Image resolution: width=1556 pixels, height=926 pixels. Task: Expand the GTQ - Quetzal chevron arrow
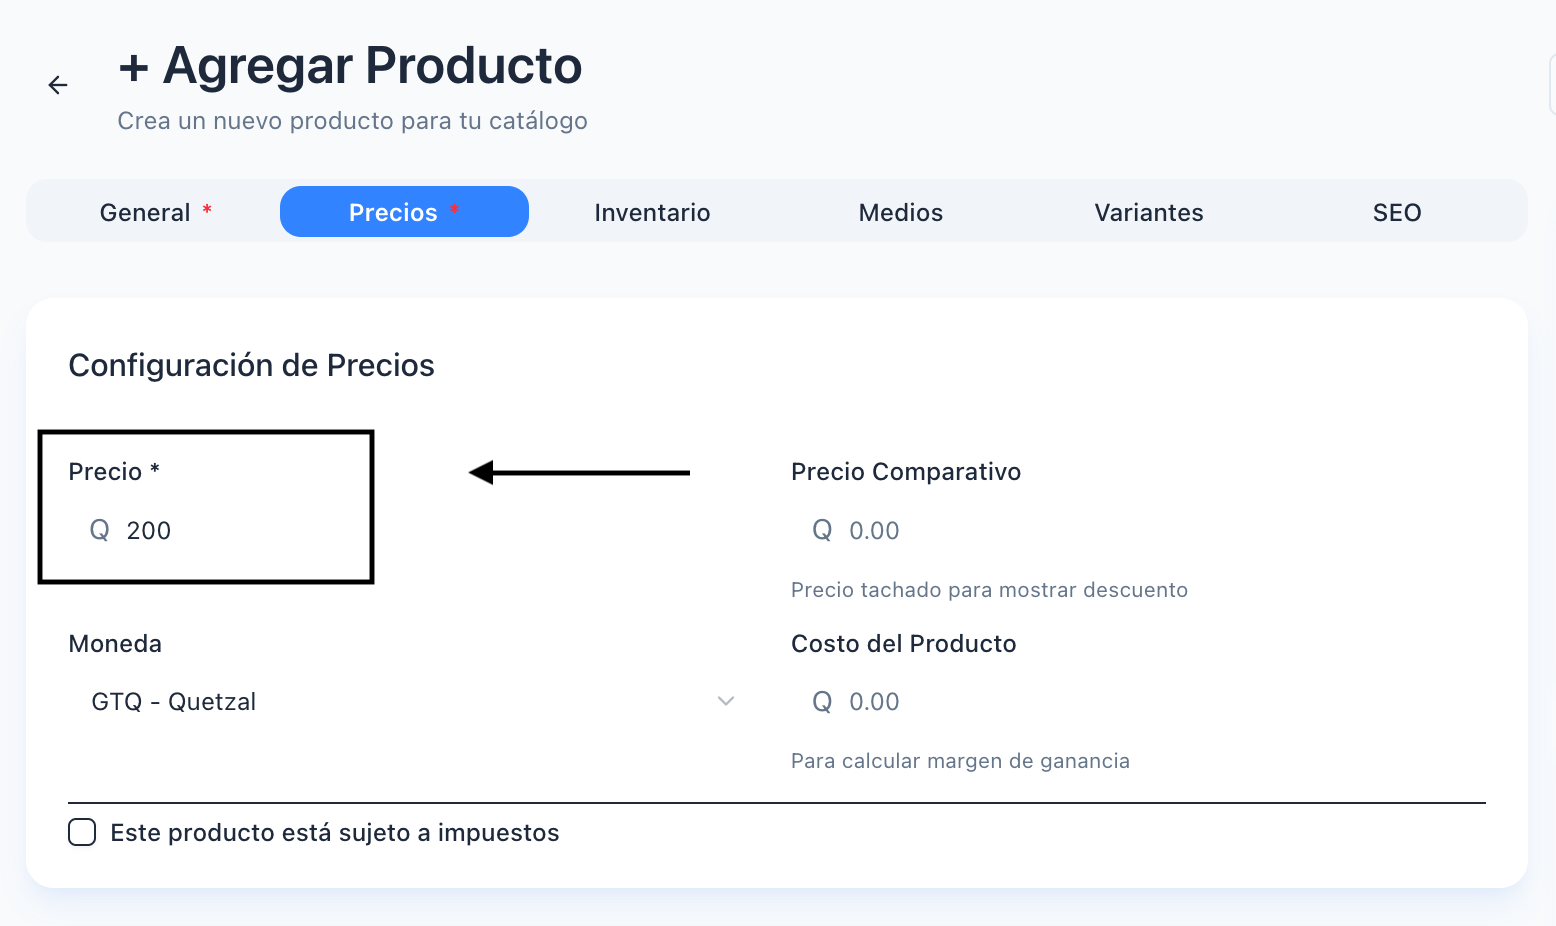(726, 701)
